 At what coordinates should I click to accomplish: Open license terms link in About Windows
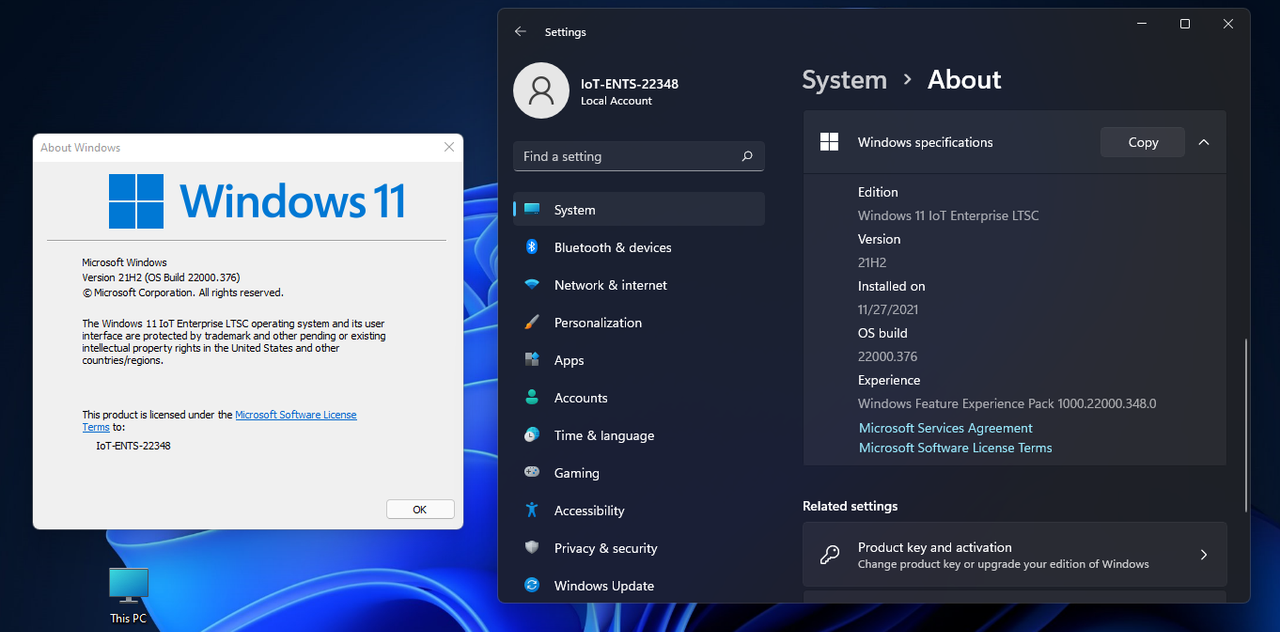296,414
